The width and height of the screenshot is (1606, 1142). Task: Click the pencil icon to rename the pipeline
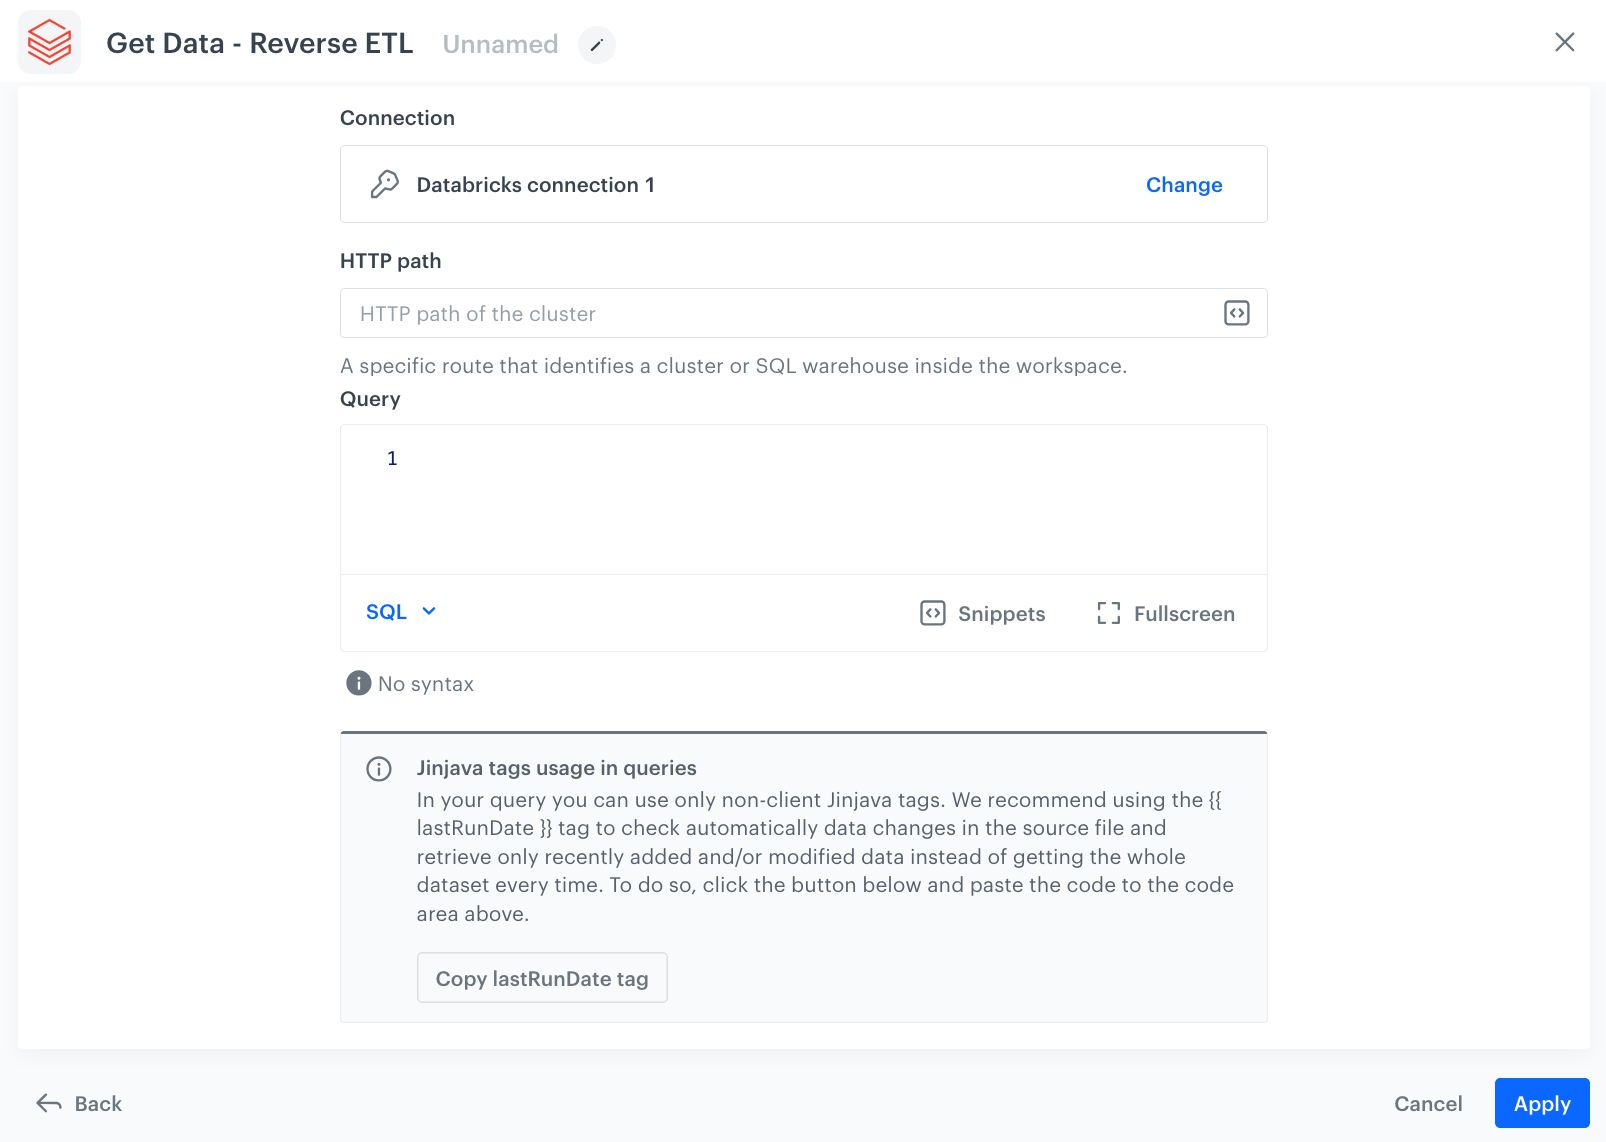596,45
